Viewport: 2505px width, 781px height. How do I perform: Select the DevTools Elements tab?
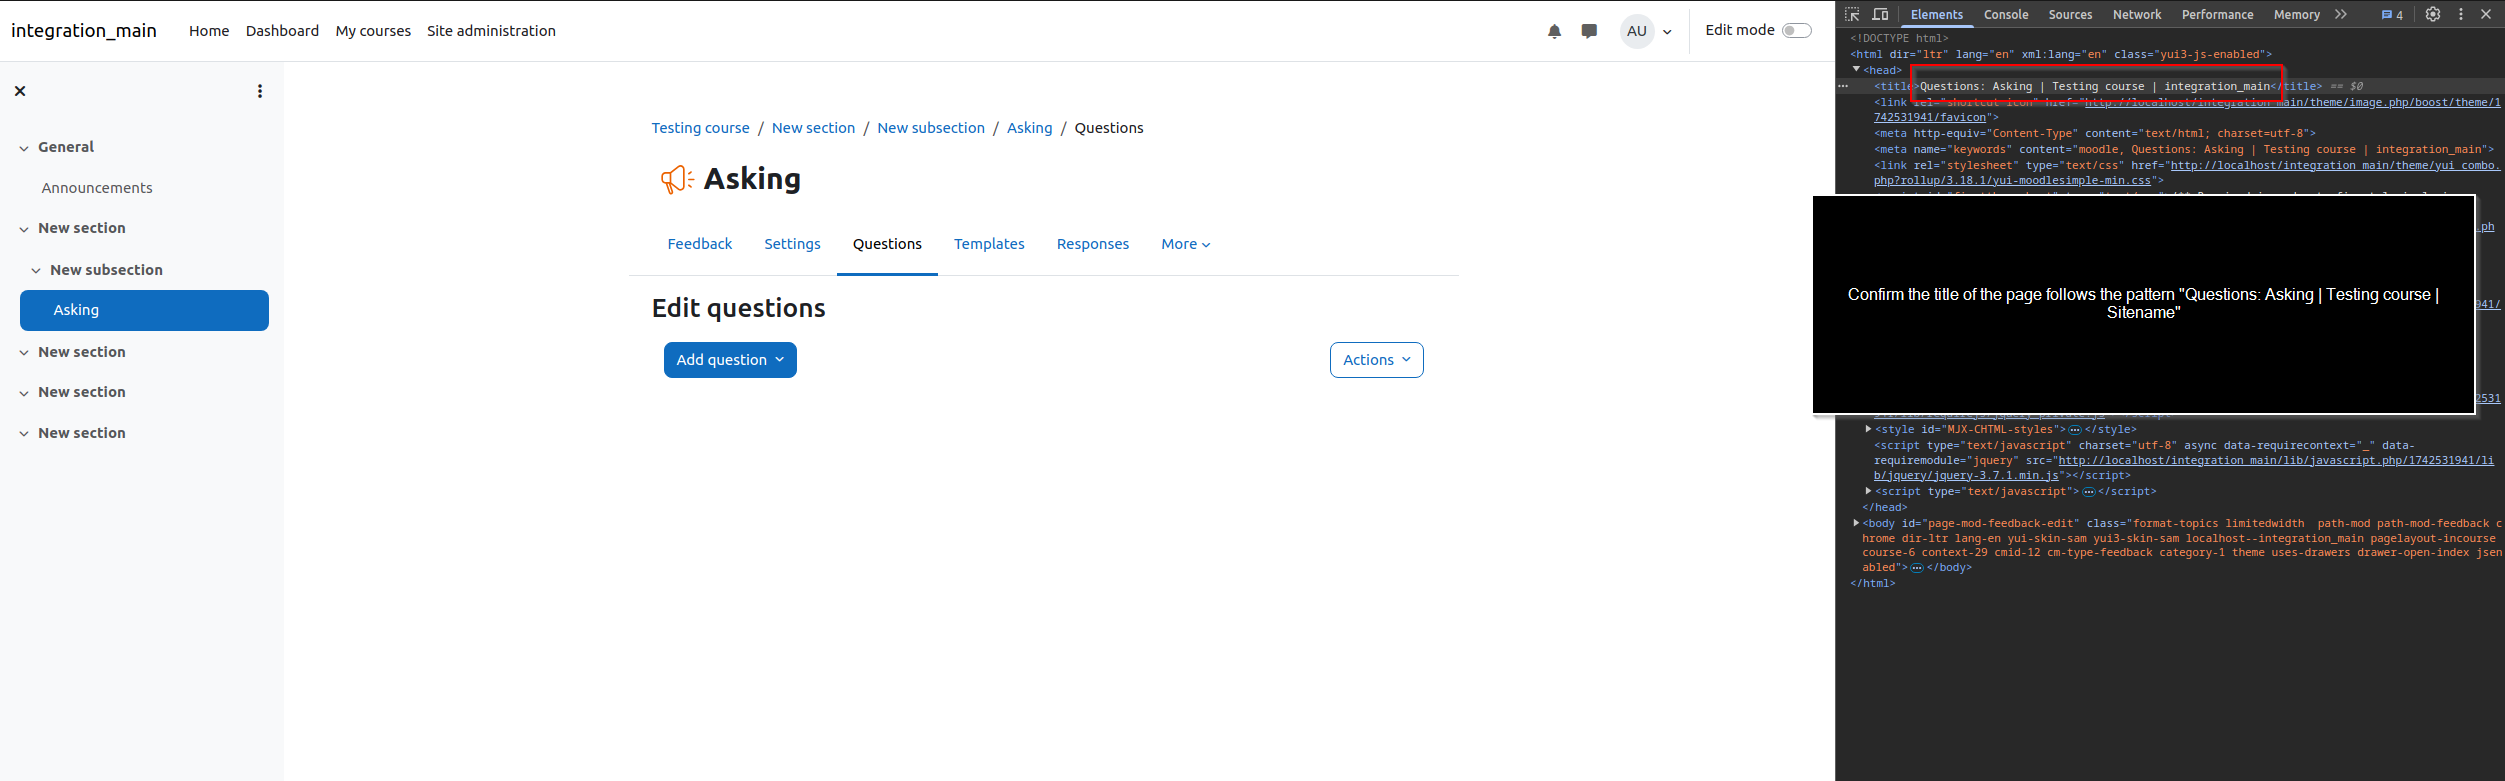(x=1936, y=14)
